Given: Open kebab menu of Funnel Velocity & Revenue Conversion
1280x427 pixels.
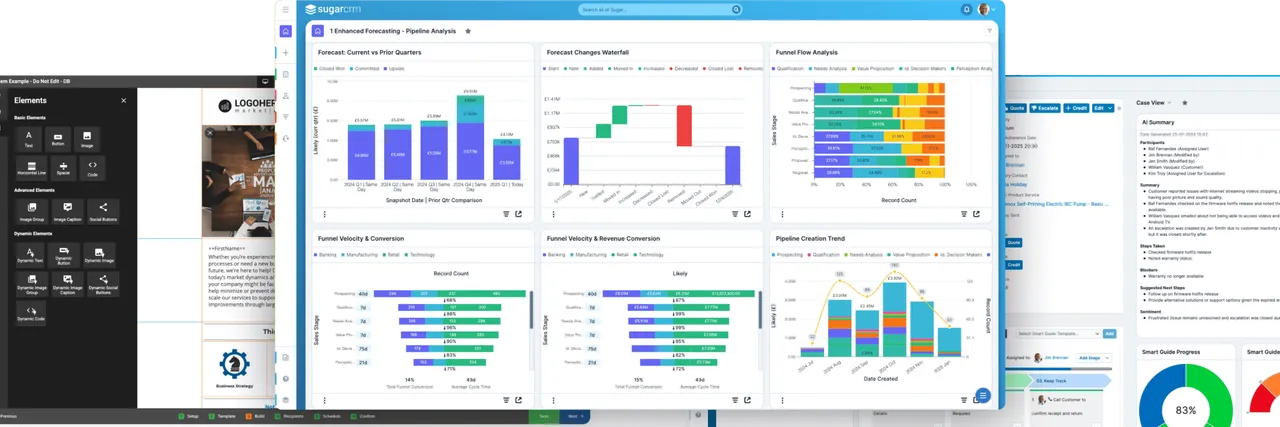Looking at the screenshot, I should (x=552, y=400).
